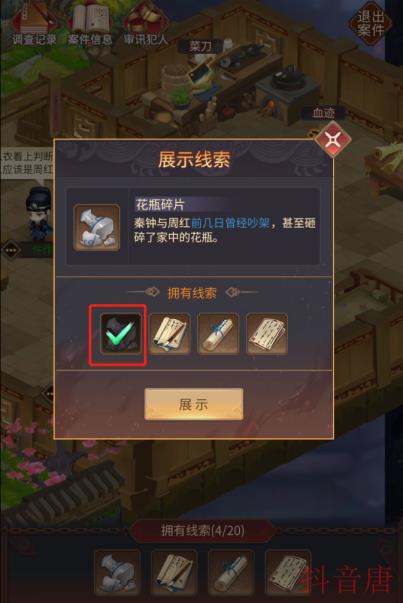403x603 pixels.
Task: Tap the ellipsis speech bubble by the officer
Action: [x=10, y=250]
